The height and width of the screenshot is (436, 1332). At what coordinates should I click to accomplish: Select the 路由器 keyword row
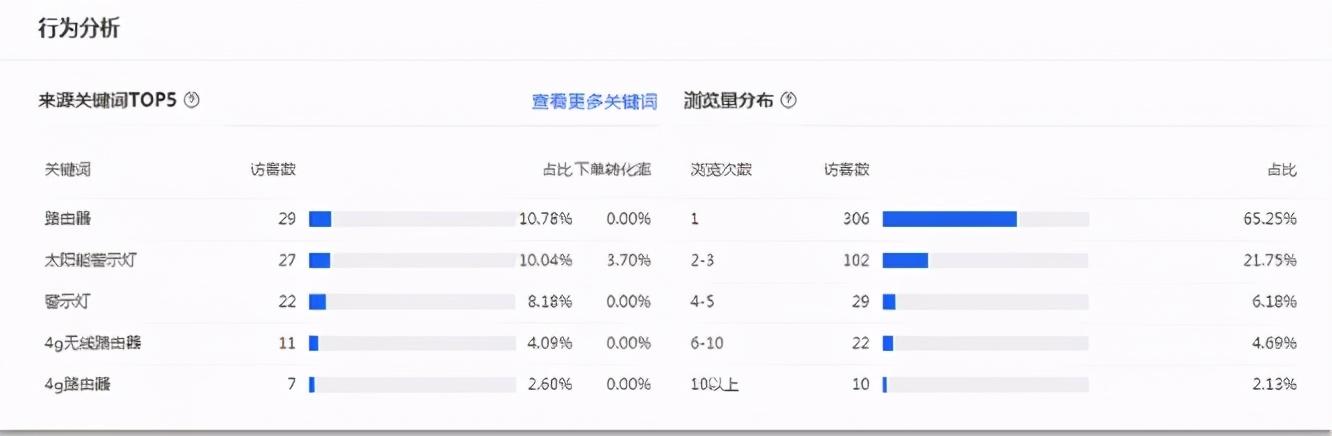68,218
